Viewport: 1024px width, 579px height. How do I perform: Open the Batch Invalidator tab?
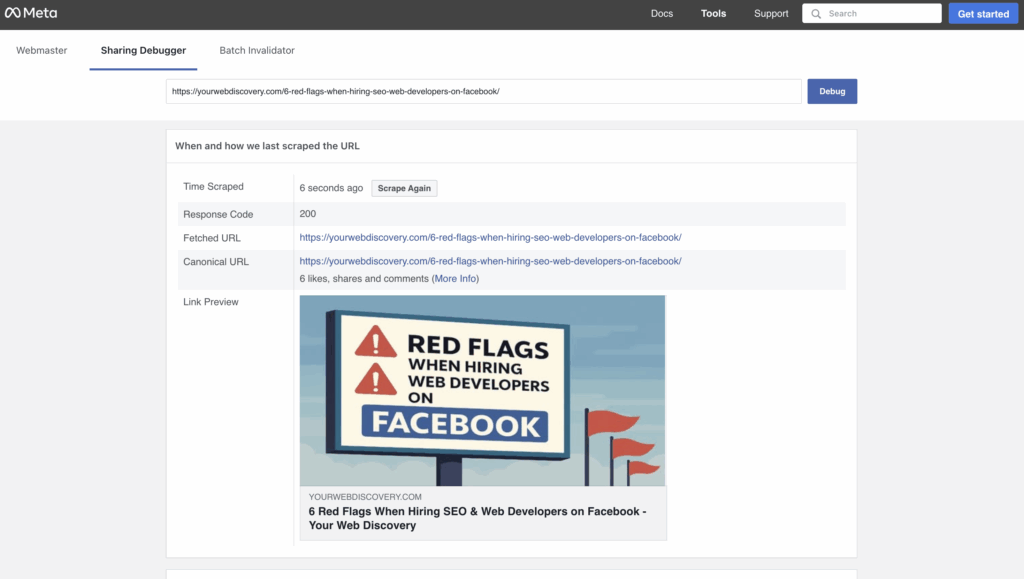pos(257,50)
